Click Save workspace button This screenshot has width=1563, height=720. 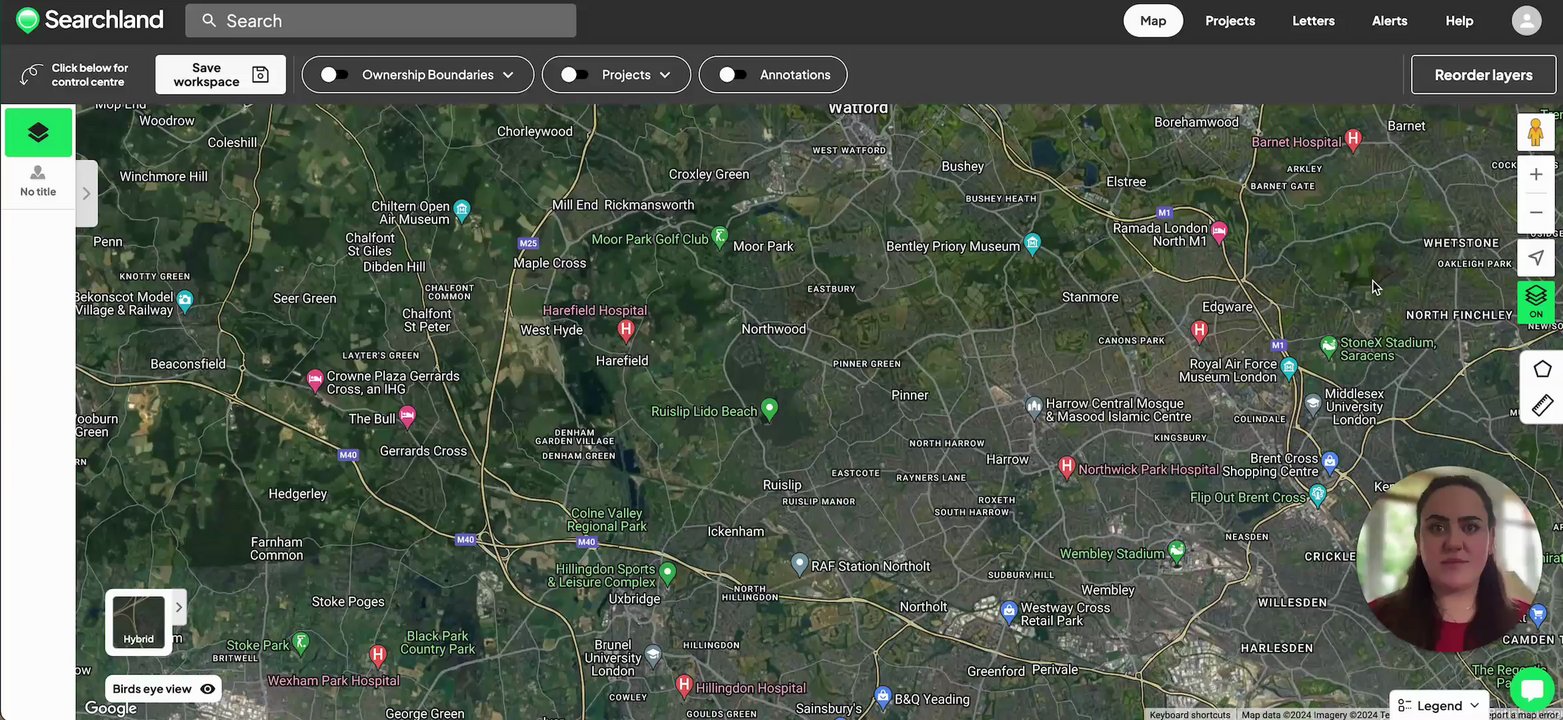pos(220,75)
